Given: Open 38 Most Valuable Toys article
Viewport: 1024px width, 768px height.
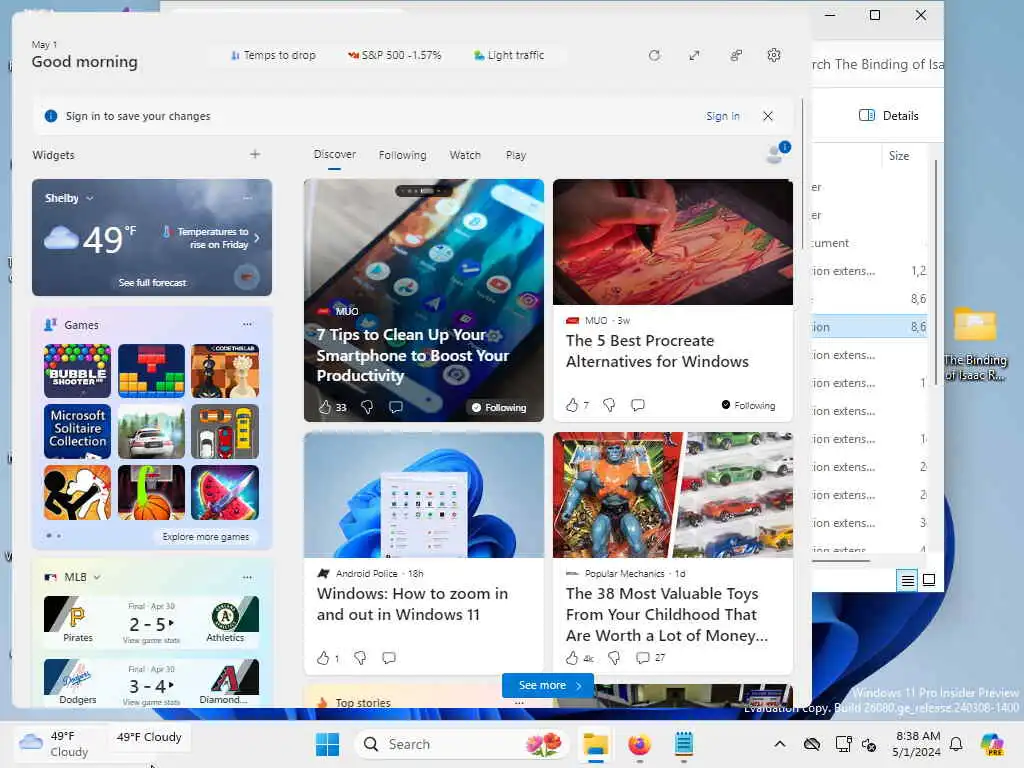Looking at the screenshot, I should [667, 614].
